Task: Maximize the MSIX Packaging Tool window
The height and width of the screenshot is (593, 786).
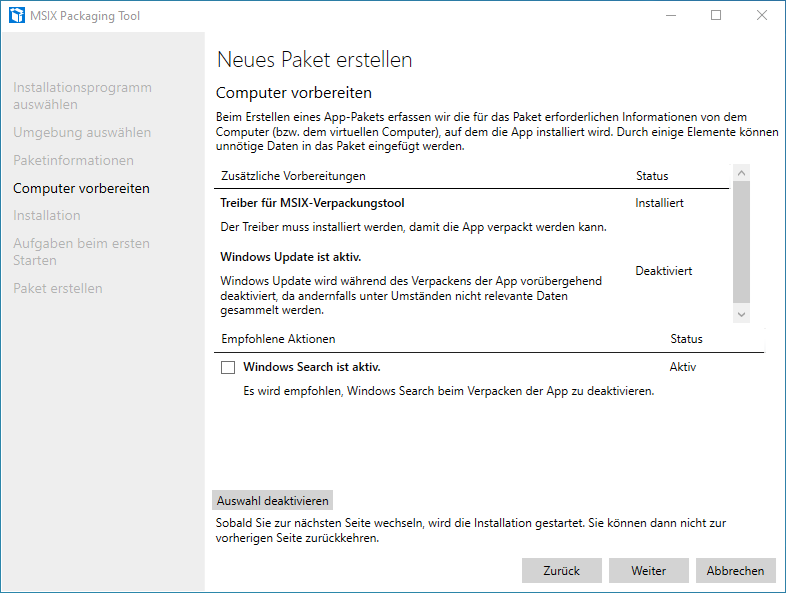Action: [x=716, y=16]
